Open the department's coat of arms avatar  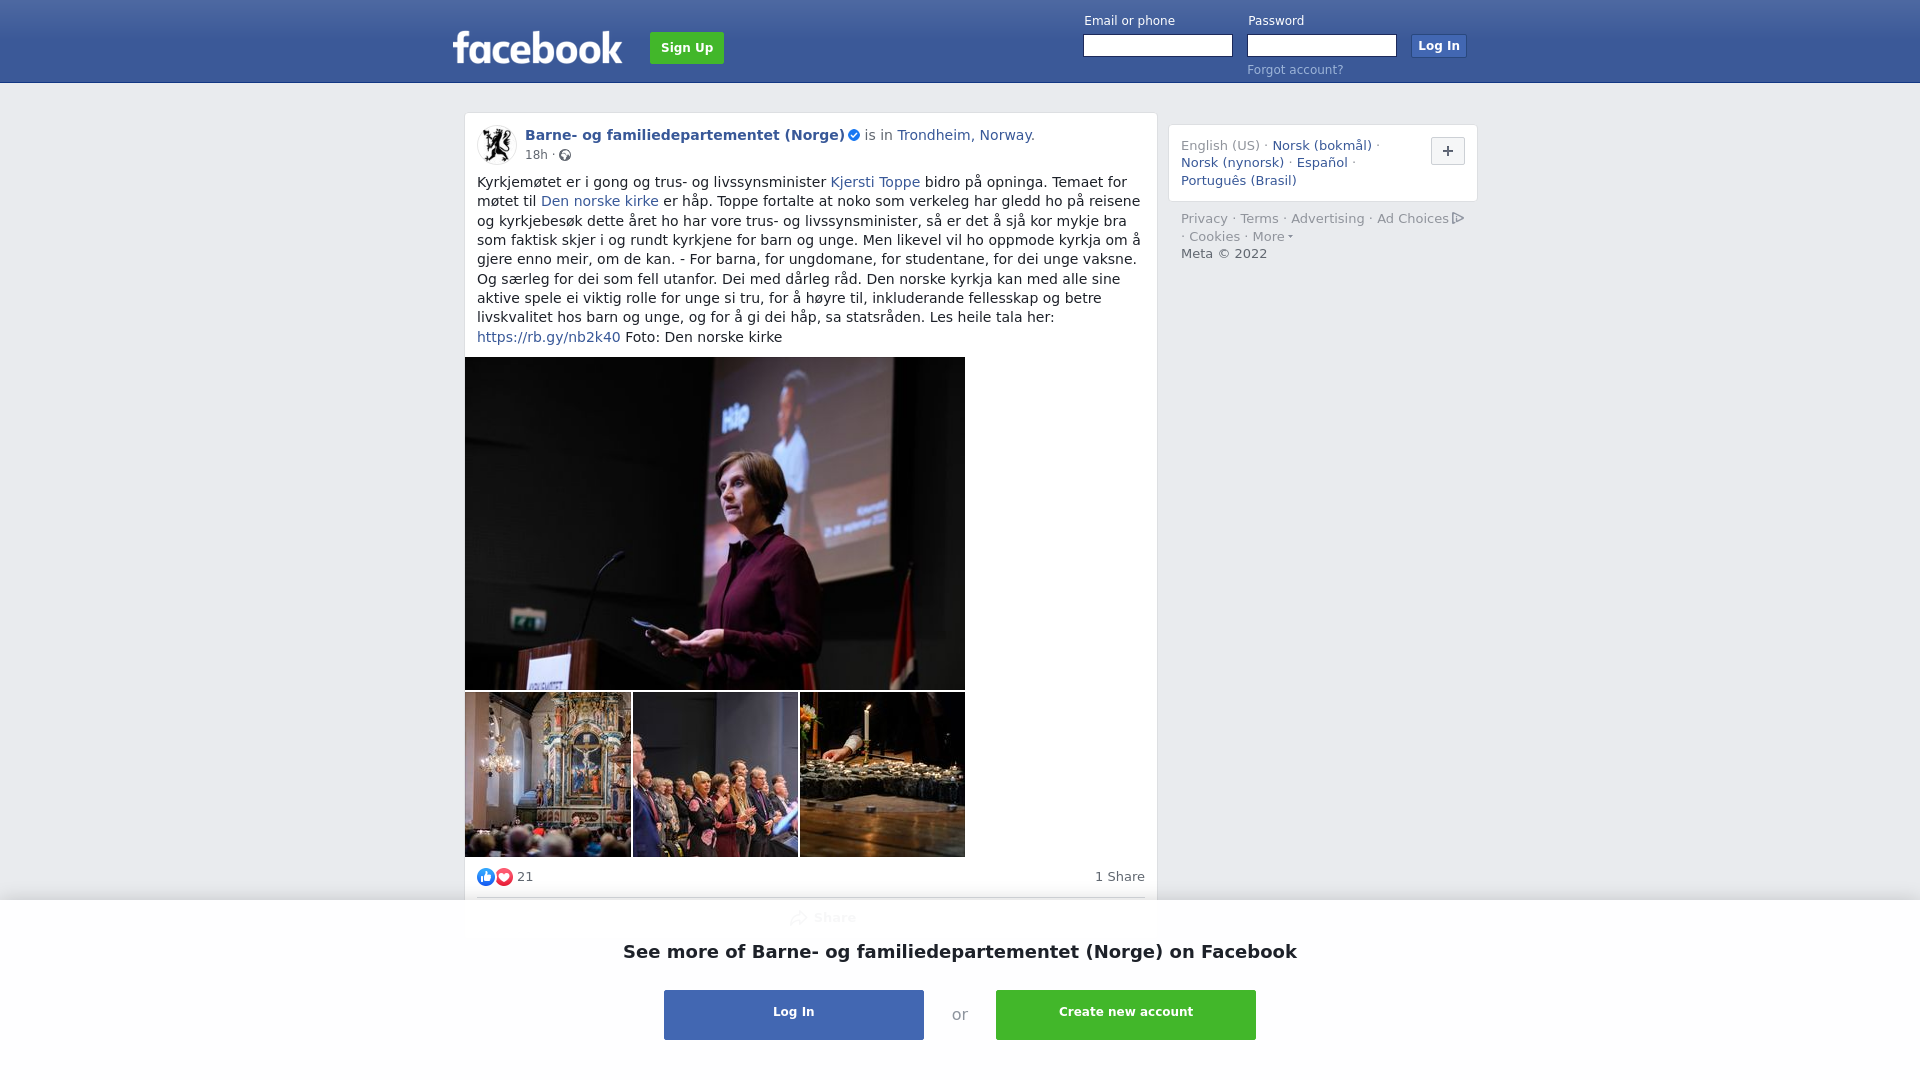497,144
